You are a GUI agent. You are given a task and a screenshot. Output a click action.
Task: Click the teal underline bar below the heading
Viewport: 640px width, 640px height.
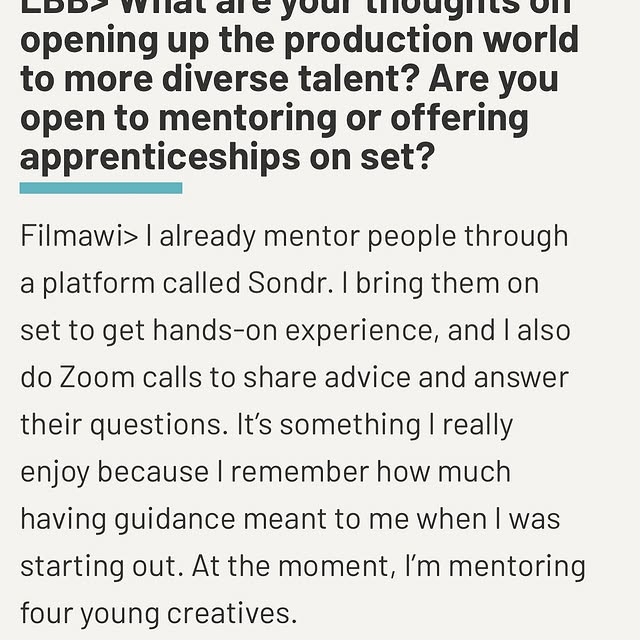click(101, 188)
